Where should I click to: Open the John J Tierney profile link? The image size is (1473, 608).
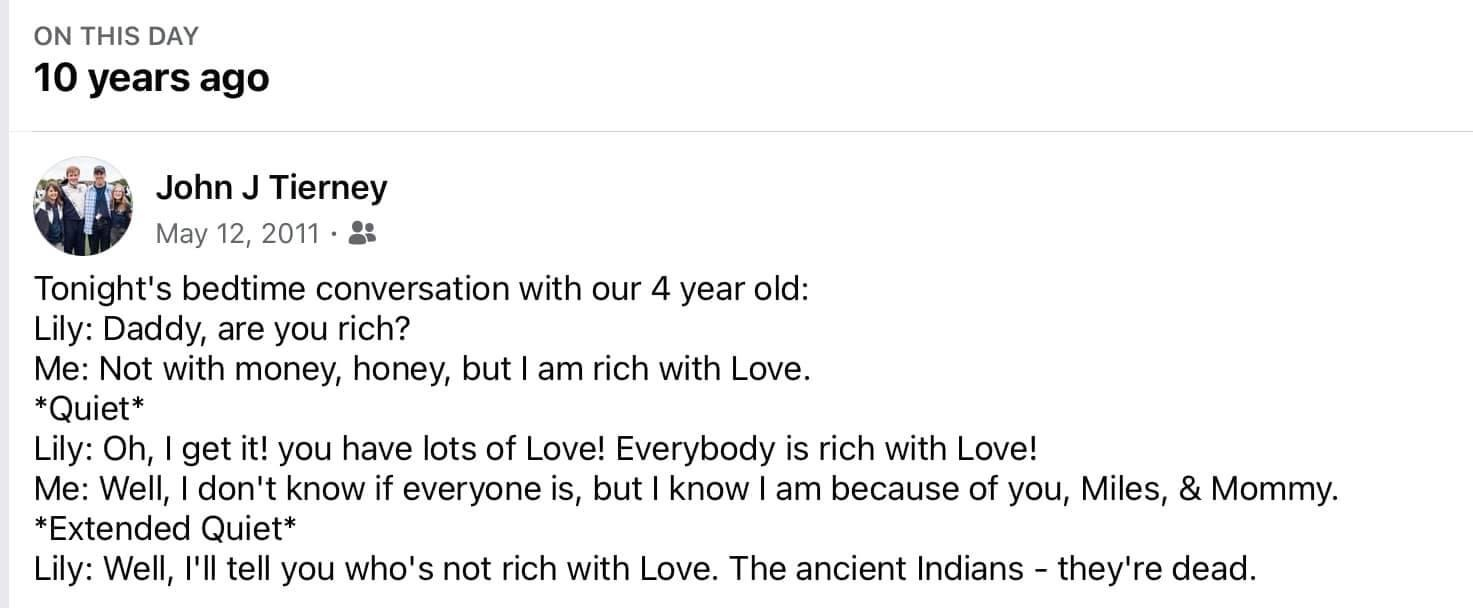pos(271,187)
